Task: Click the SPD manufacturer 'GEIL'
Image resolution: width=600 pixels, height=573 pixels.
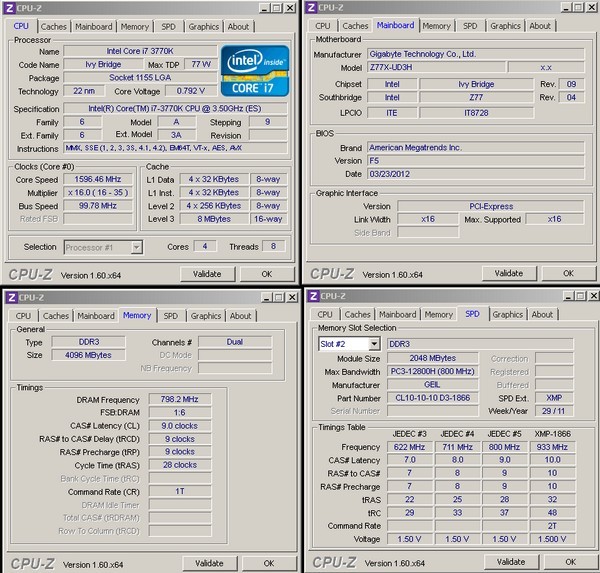Action: (433, 384)
